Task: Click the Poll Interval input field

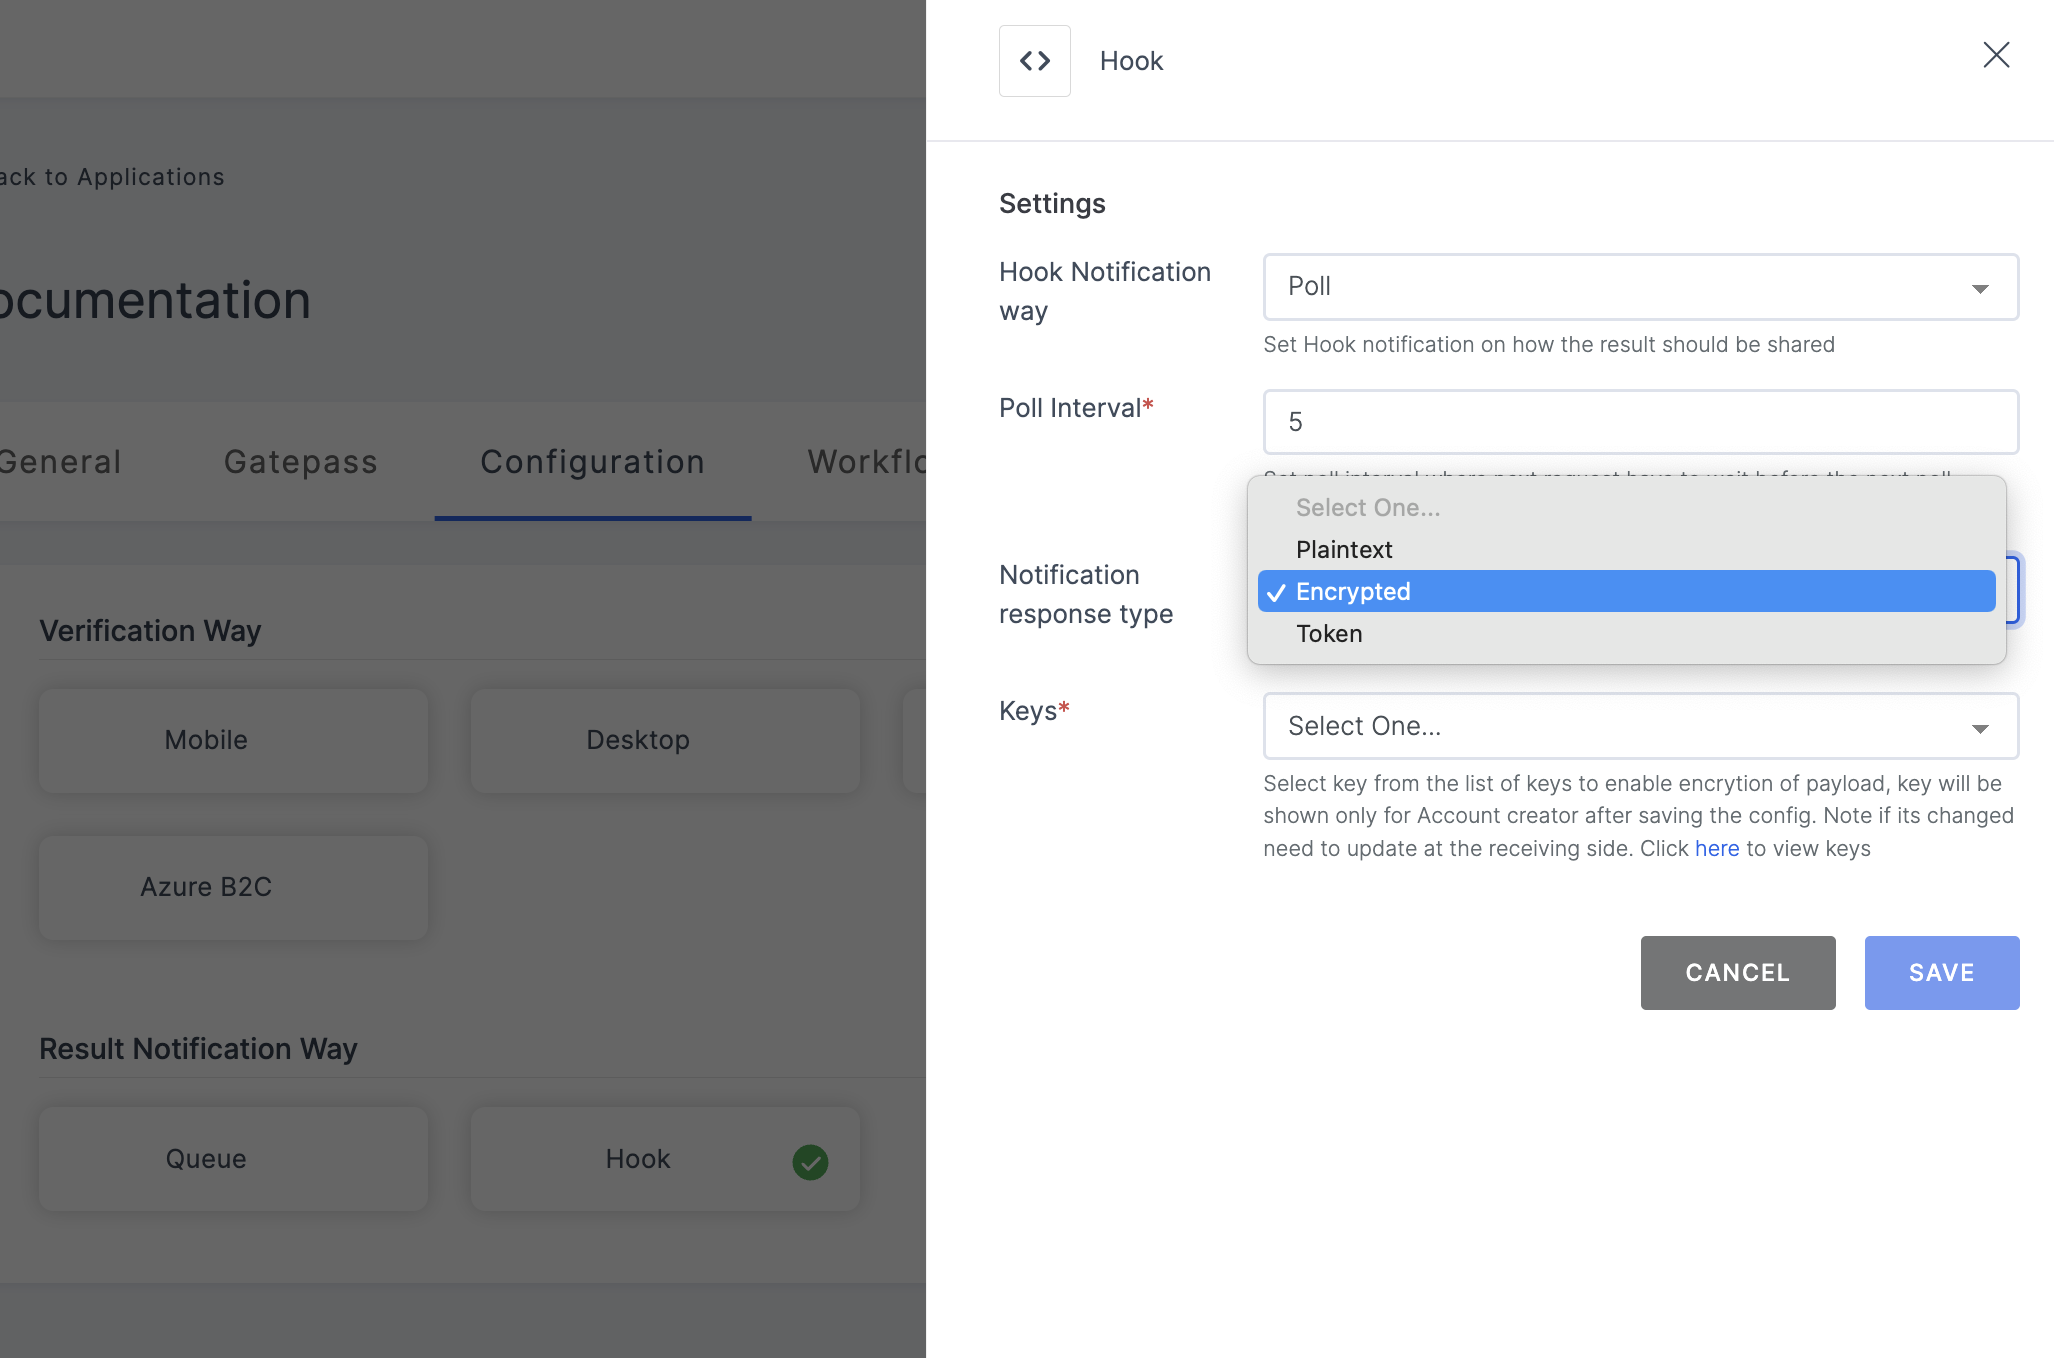Action: [1640, 421]
